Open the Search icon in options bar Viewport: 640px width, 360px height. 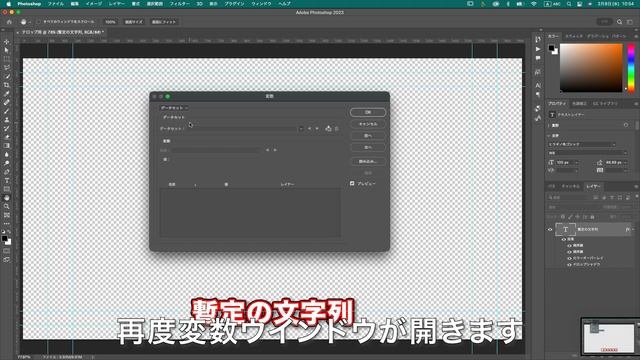point(619,22)
